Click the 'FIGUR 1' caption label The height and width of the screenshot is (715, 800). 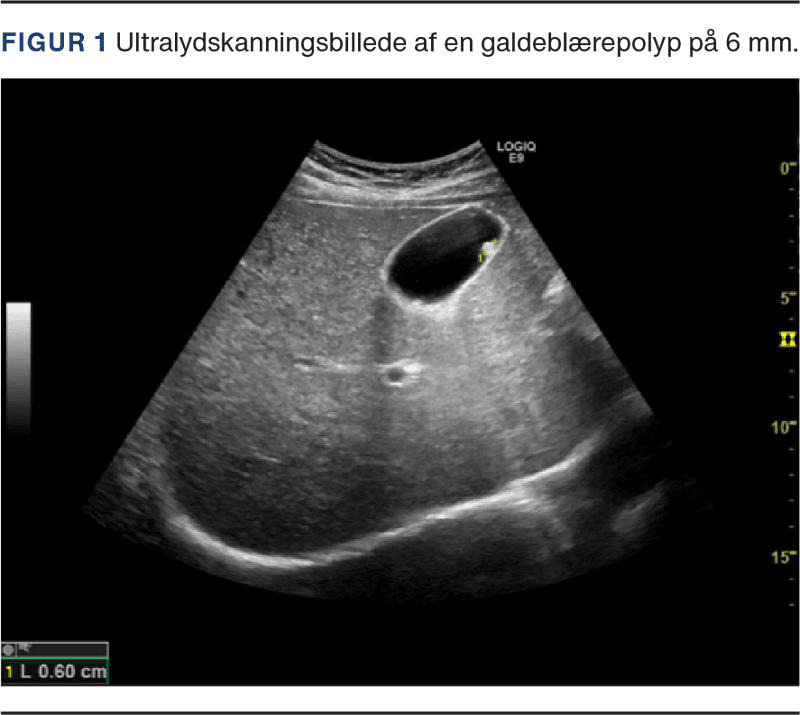click(x=54, y=45)
